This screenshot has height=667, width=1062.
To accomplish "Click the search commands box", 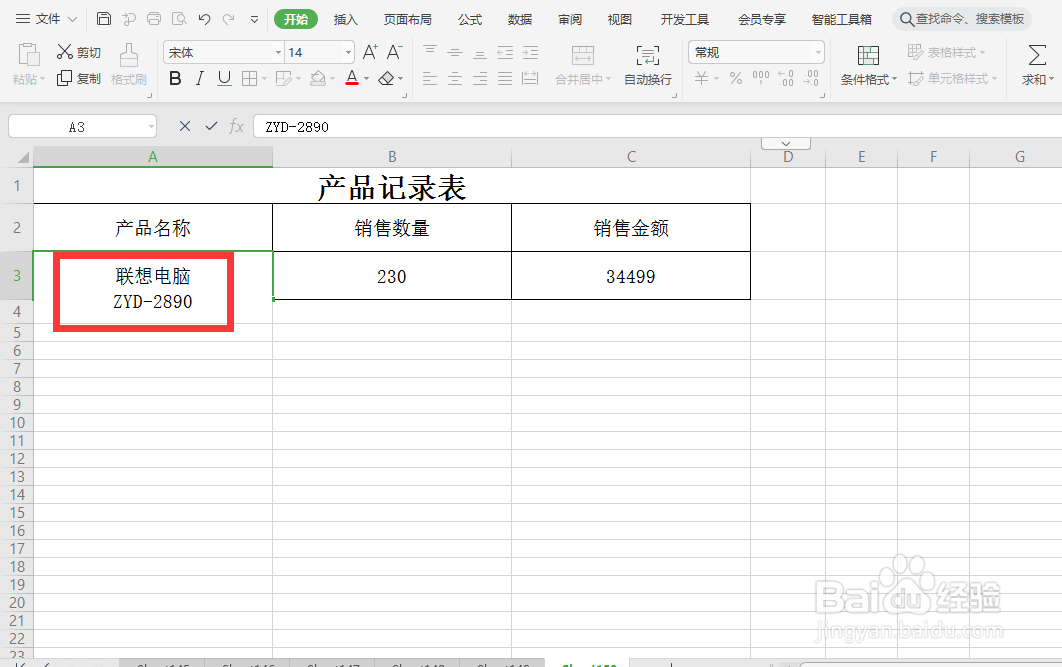I will (962, 19).
